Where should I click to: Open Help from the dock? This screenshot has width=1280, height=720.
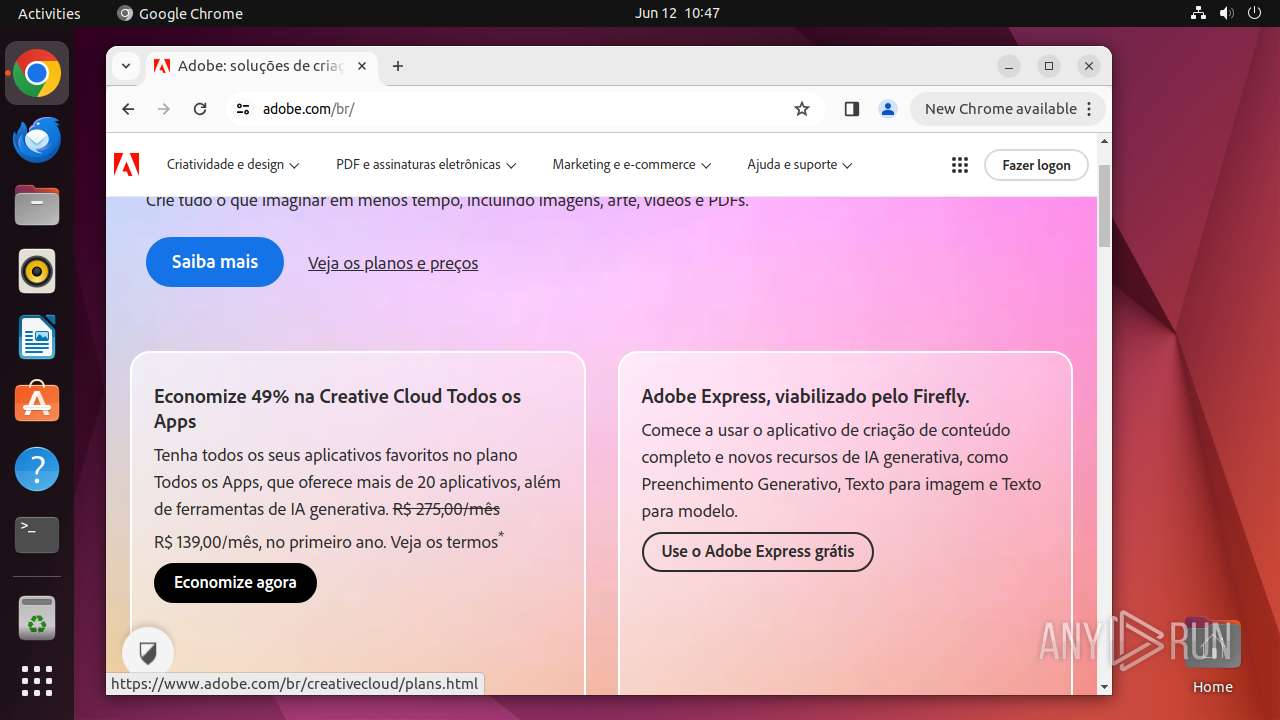tap(37, 468)
